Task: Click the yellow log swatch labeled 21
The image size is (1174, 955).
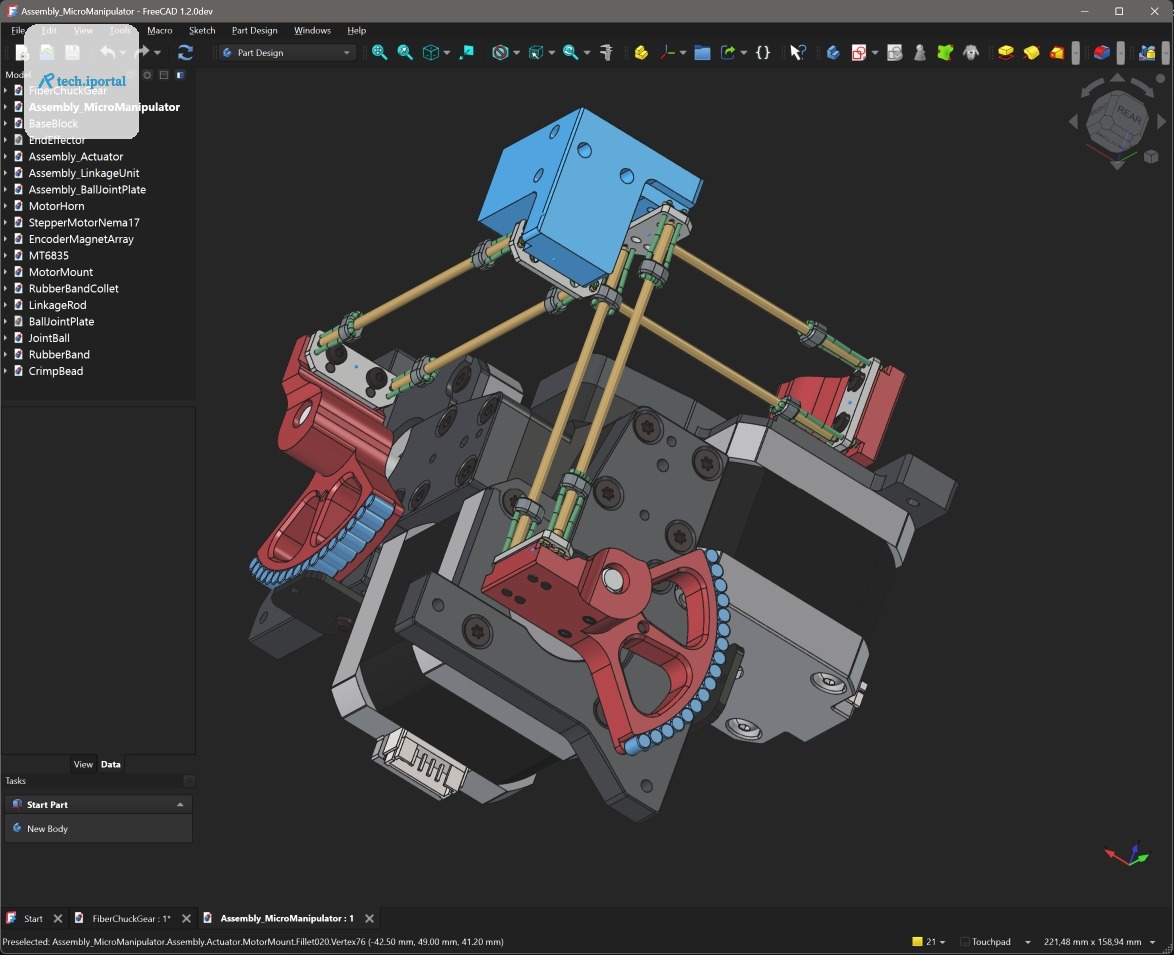Action: pyautogui.click(x=917, y=942)
